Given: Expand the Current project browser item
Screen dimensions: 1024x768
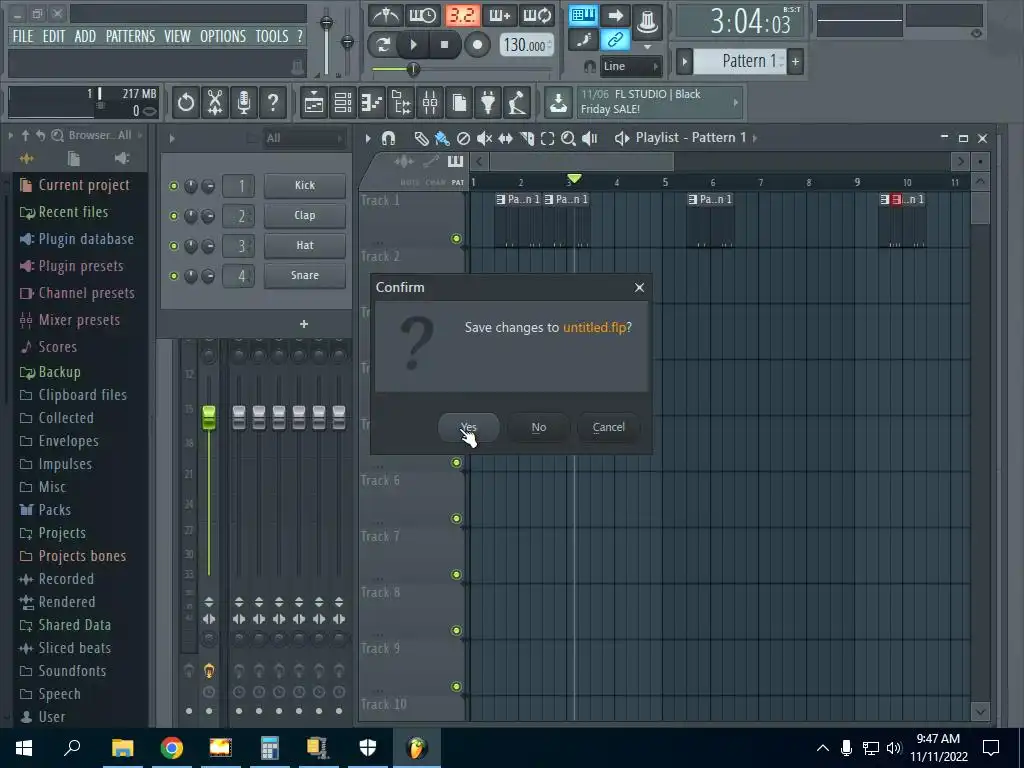Looking at the screenshot, I should click(74, 185).
